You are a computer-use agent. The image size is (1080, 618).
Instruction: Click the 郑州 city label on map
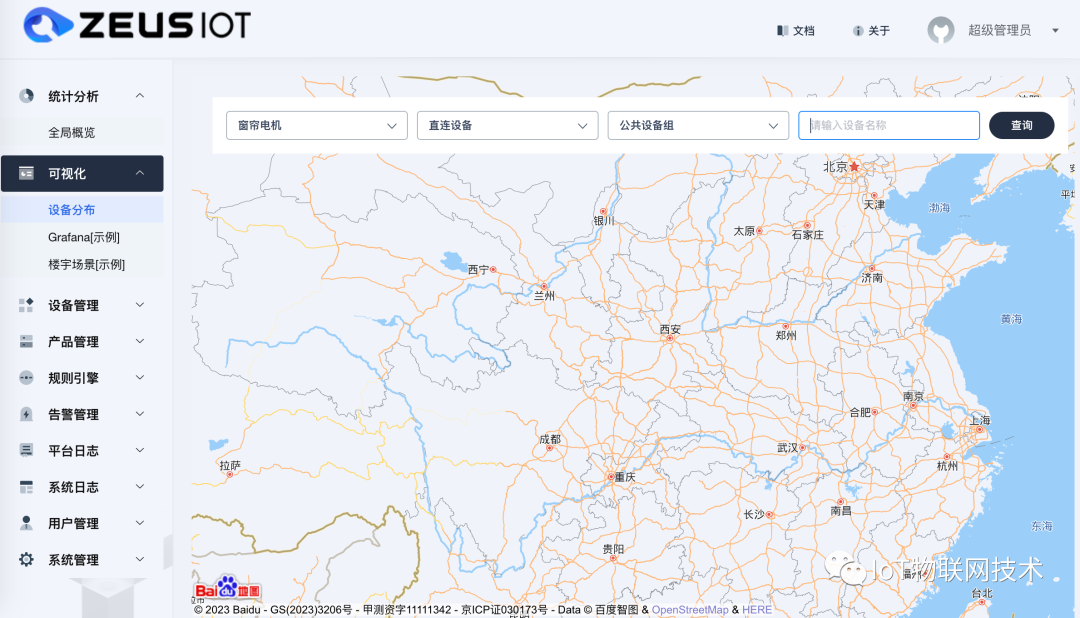786,336
